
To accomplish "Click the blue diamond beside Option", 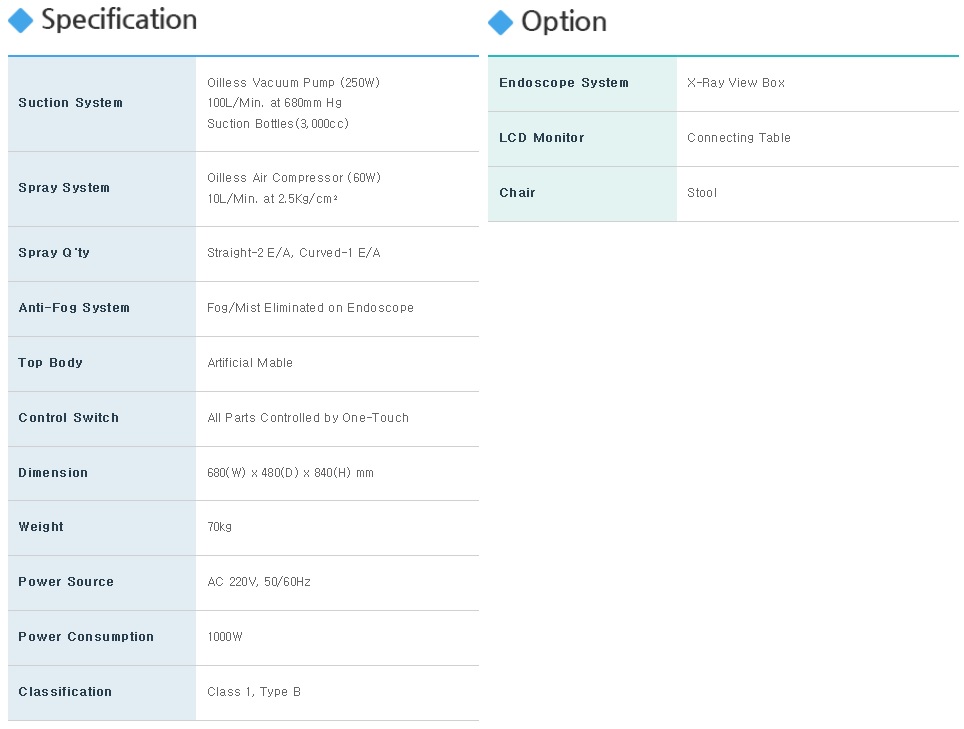I will tap(500, 23).
